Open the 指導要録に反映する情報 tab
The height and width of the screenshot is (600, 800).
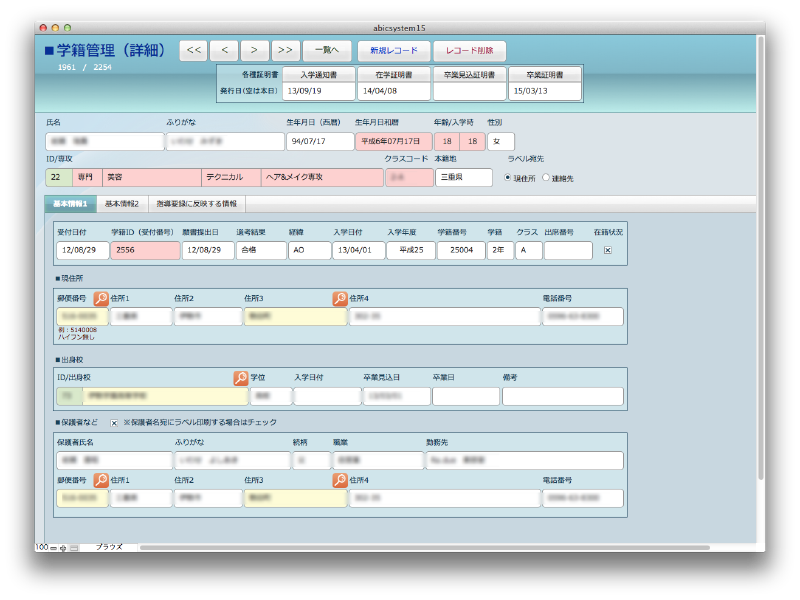(196, 203)
